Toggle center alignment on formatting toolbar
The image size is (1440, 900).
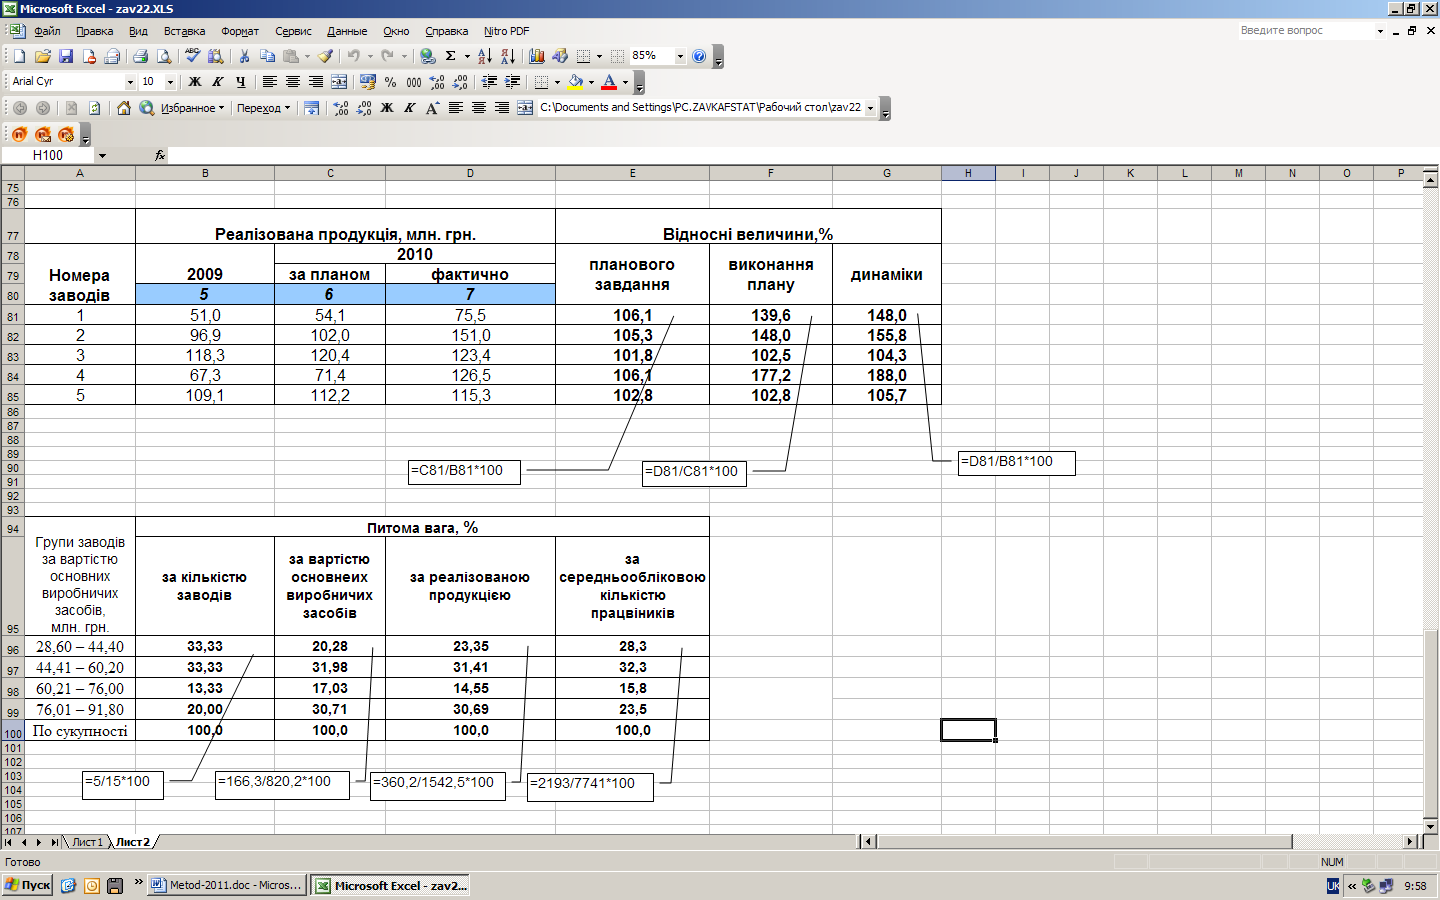click(x=292, y=82)
